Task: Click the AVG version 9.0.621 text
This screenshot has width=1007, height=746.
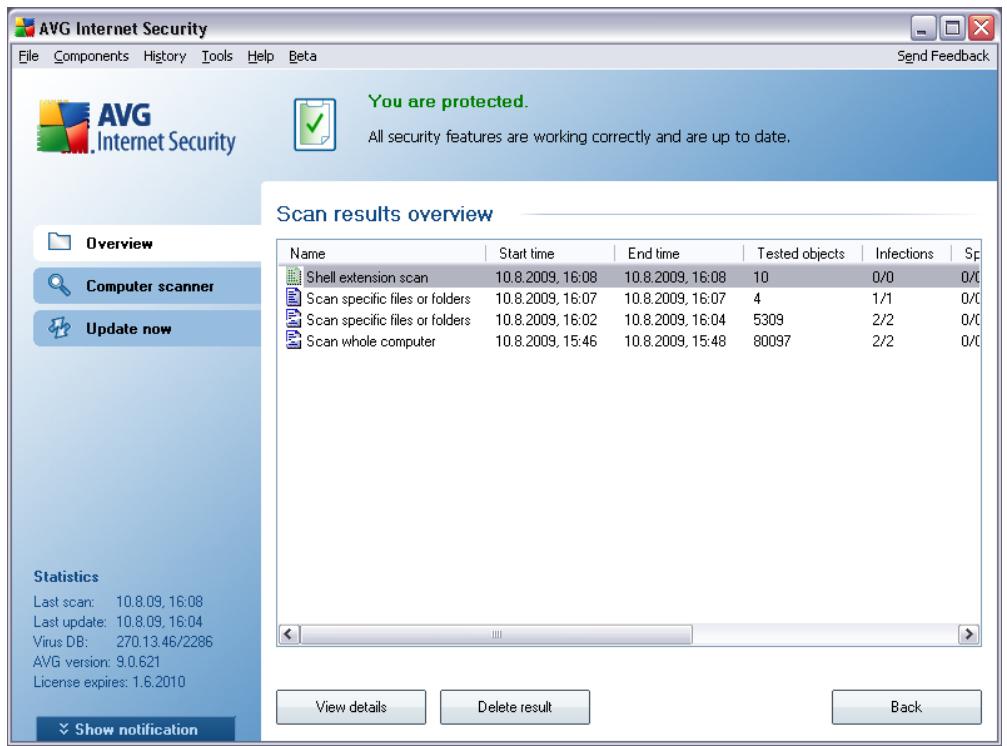Action: [x=97, y=661]
